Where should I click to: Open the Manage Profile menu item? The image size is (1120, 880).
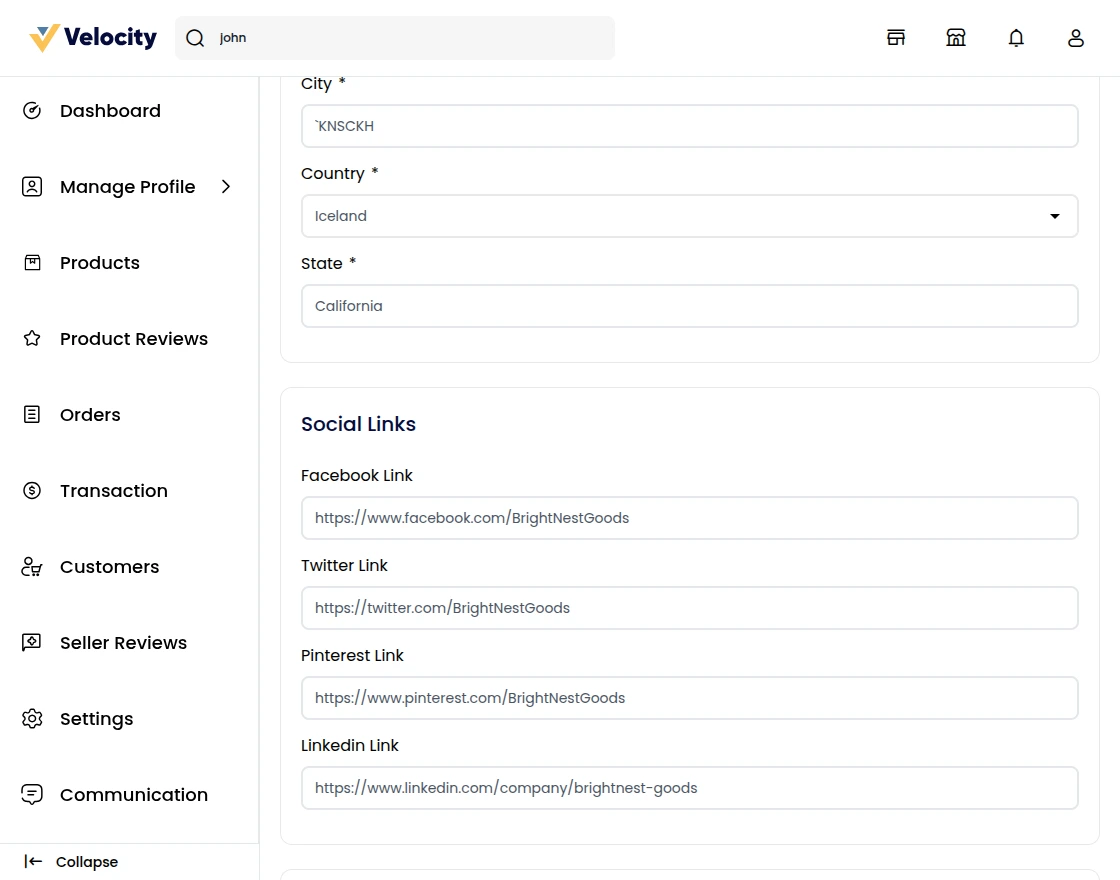128,186
